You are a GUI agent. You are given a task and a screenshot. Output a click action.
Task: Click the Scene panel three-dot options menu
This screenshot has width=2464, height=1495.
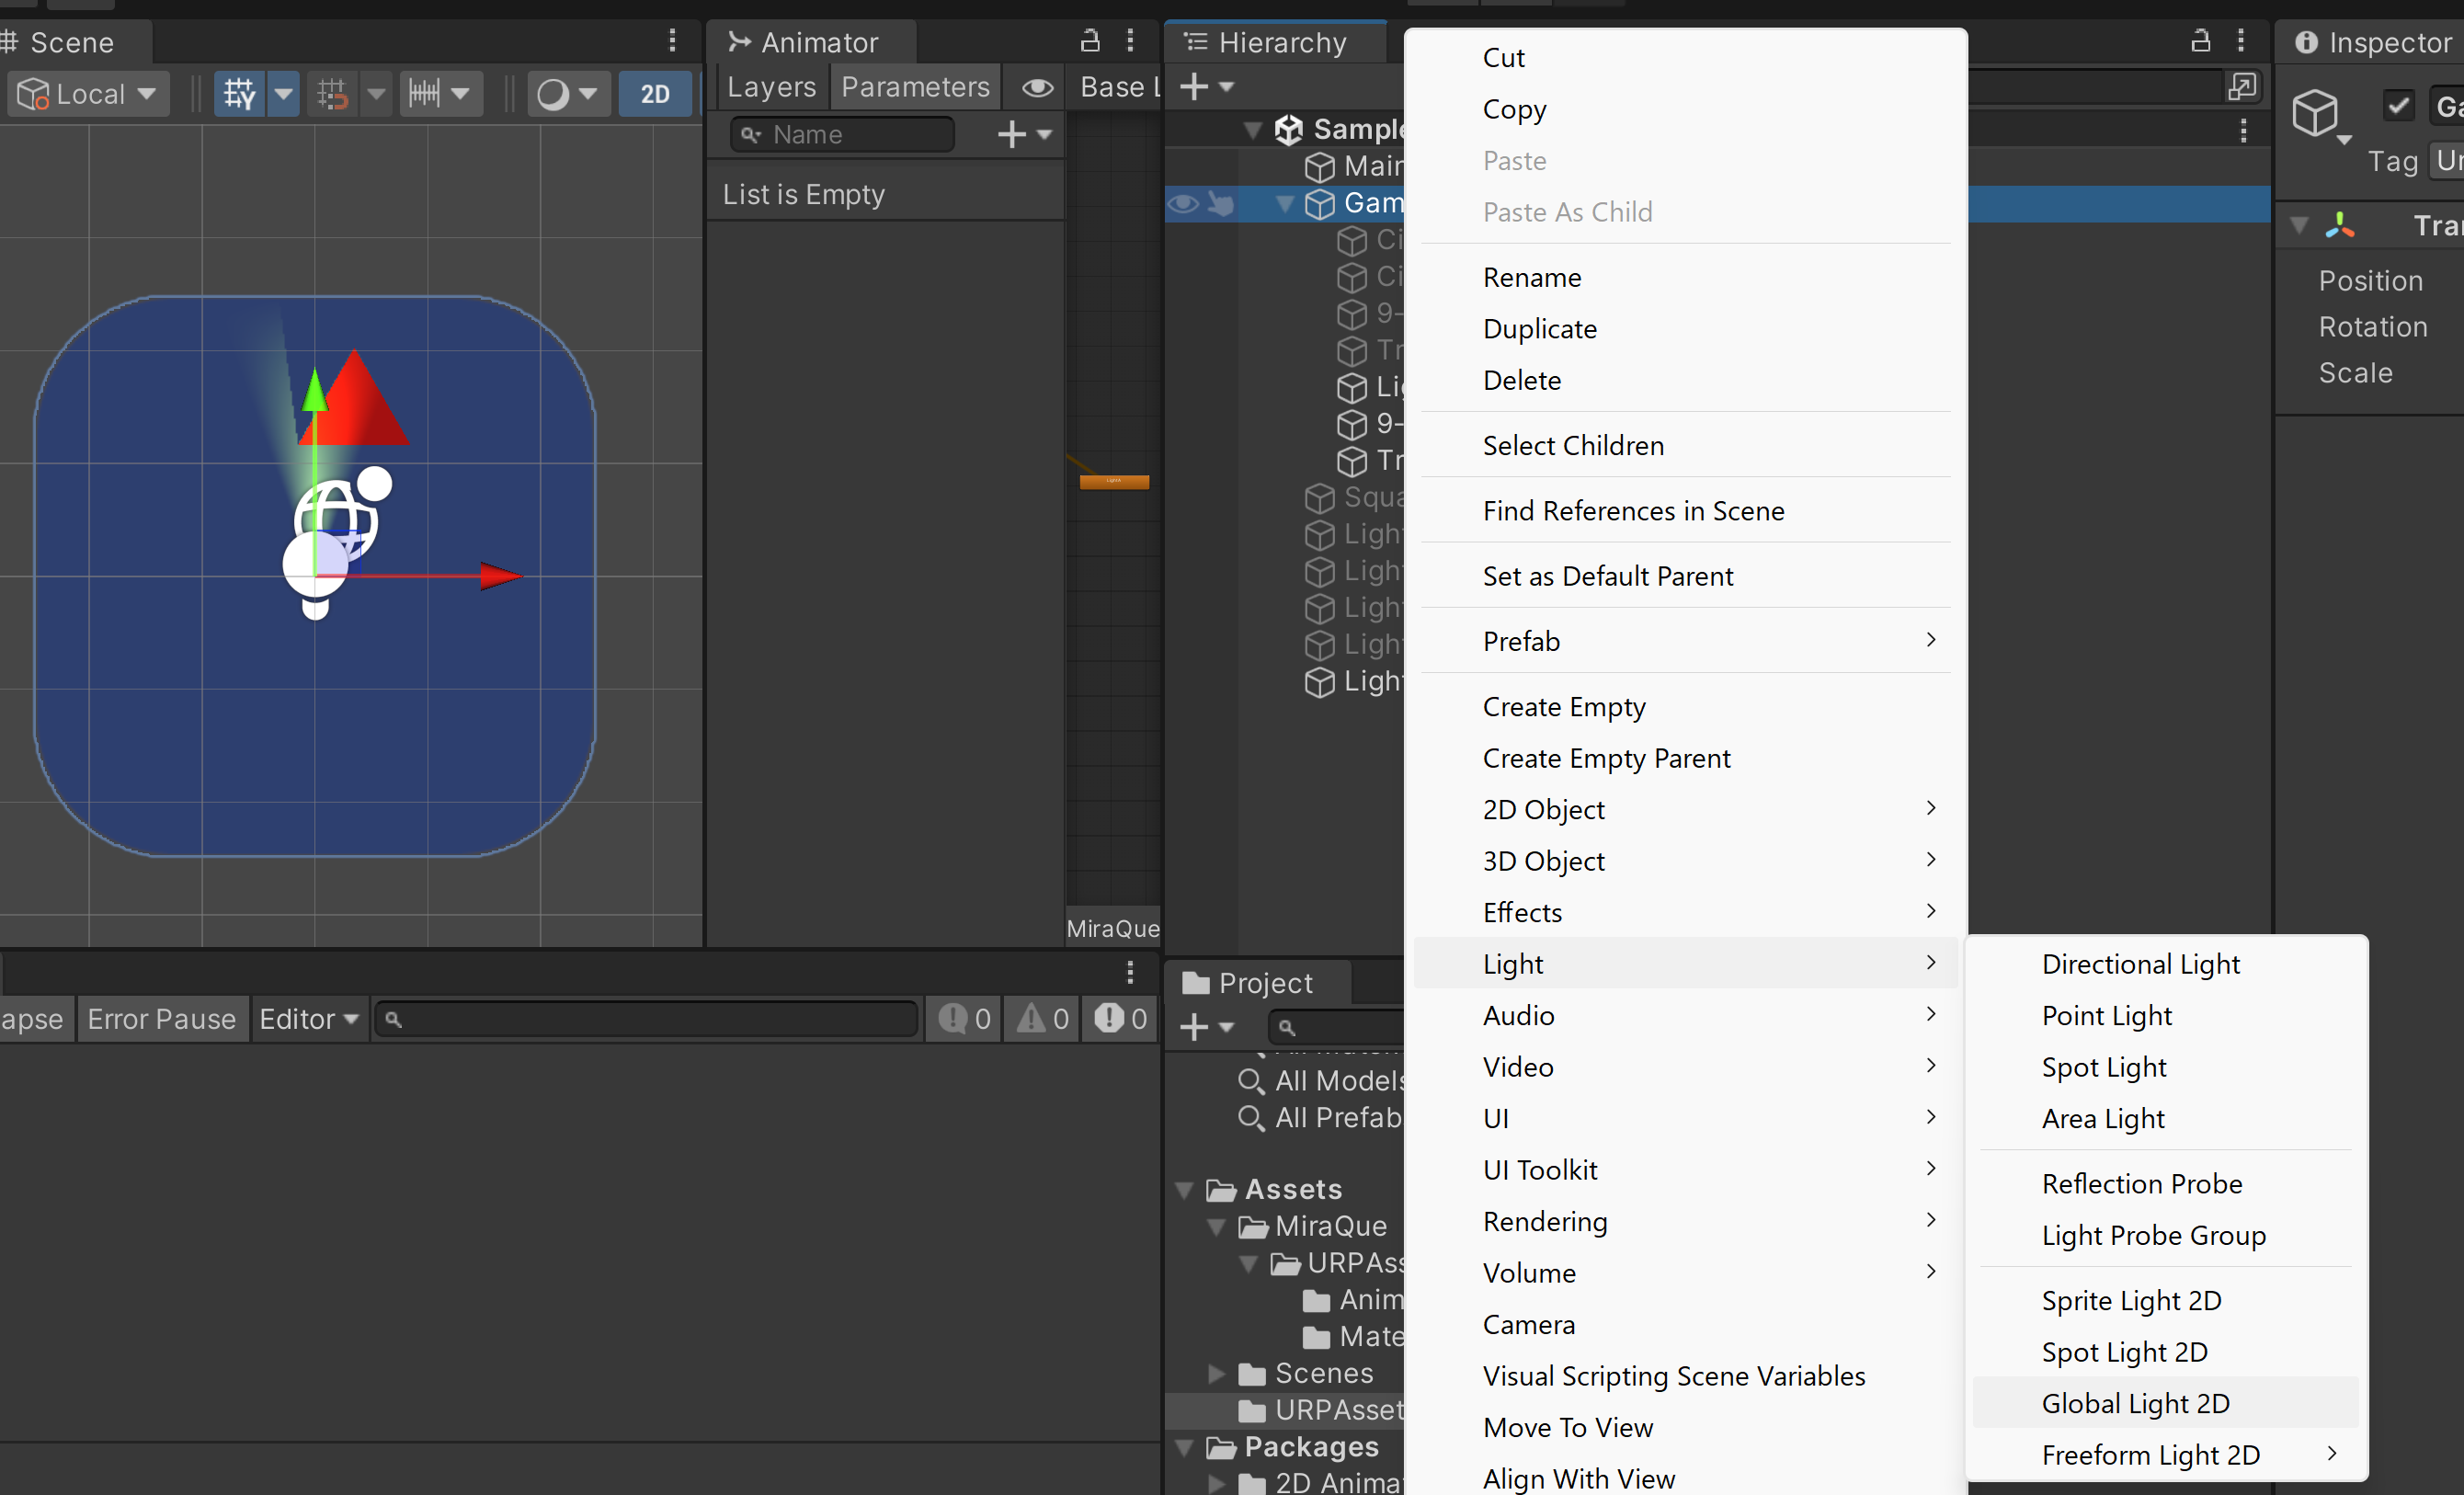(x=672, y=41)
